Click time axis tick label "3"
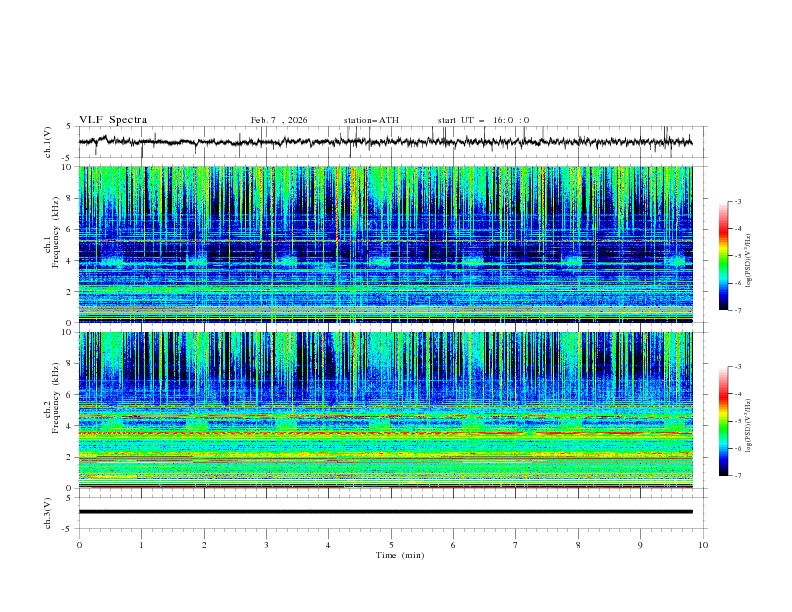 pyautogui.click(x=266, y=545)
